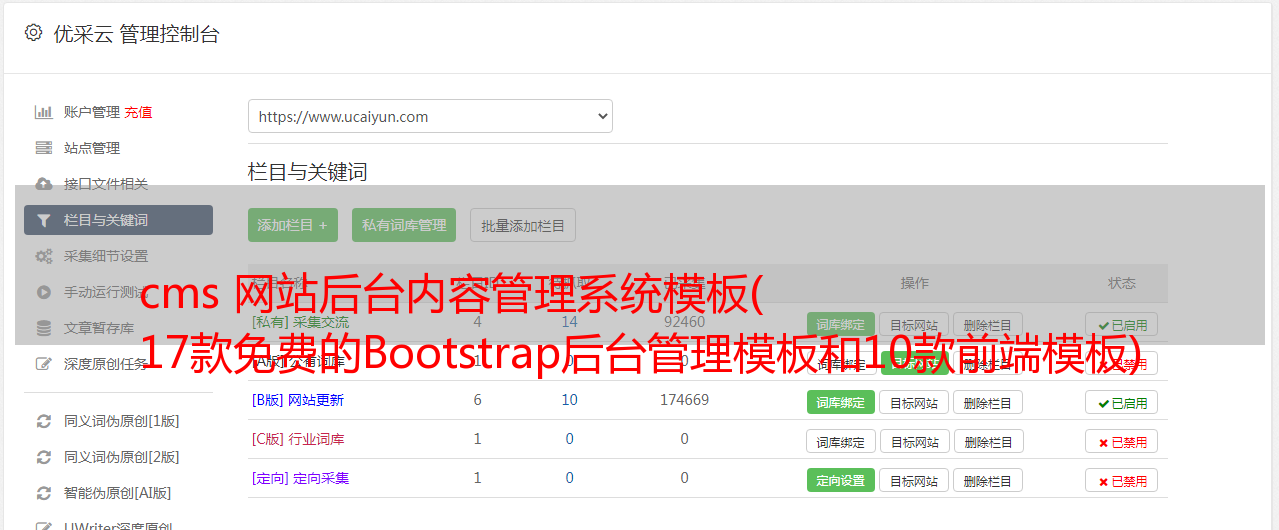The height and width of the screenshot is (530, 1279).
Task: Click the server icon for 站点管理
Action: pos(43,148)
